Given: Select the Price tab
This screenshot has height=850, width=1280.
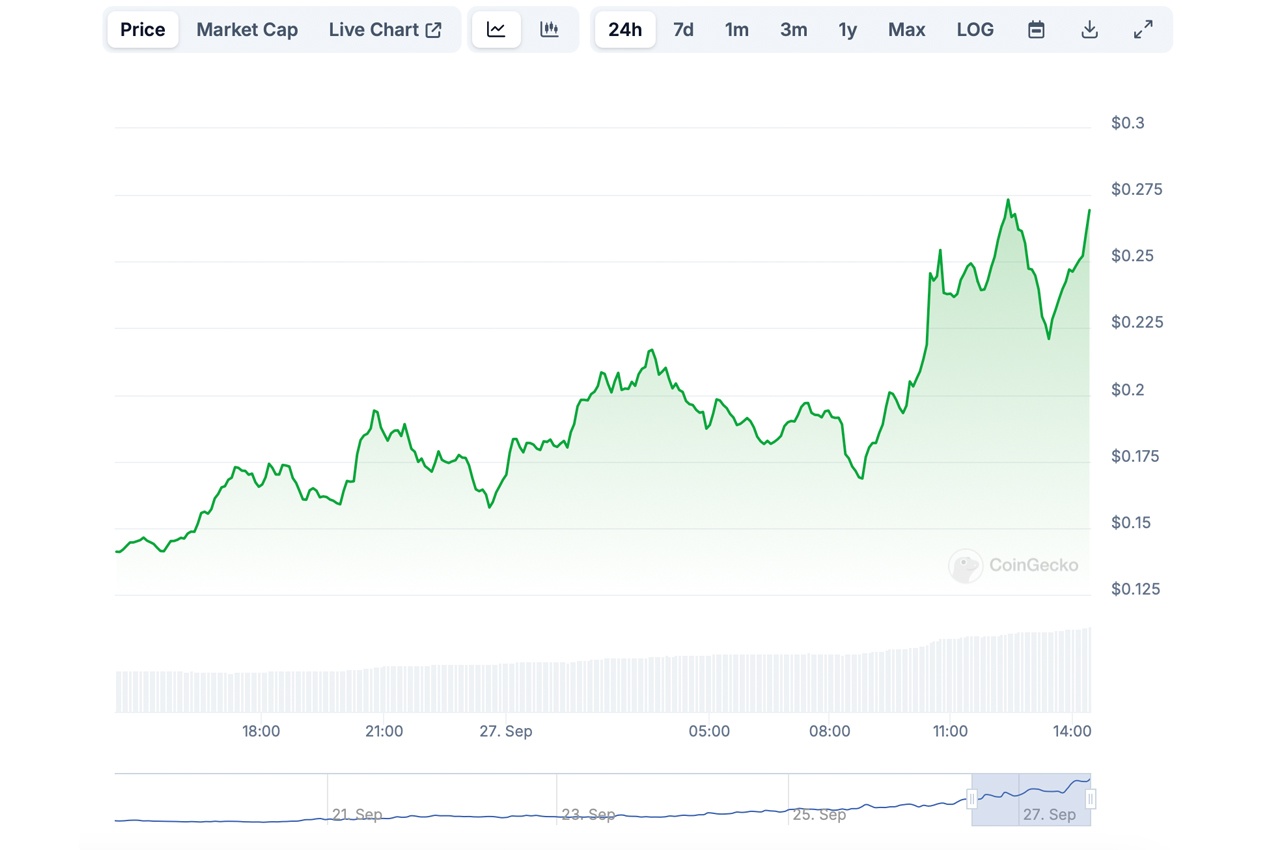Looking at the screenshot, I should [x=142, y=29].
